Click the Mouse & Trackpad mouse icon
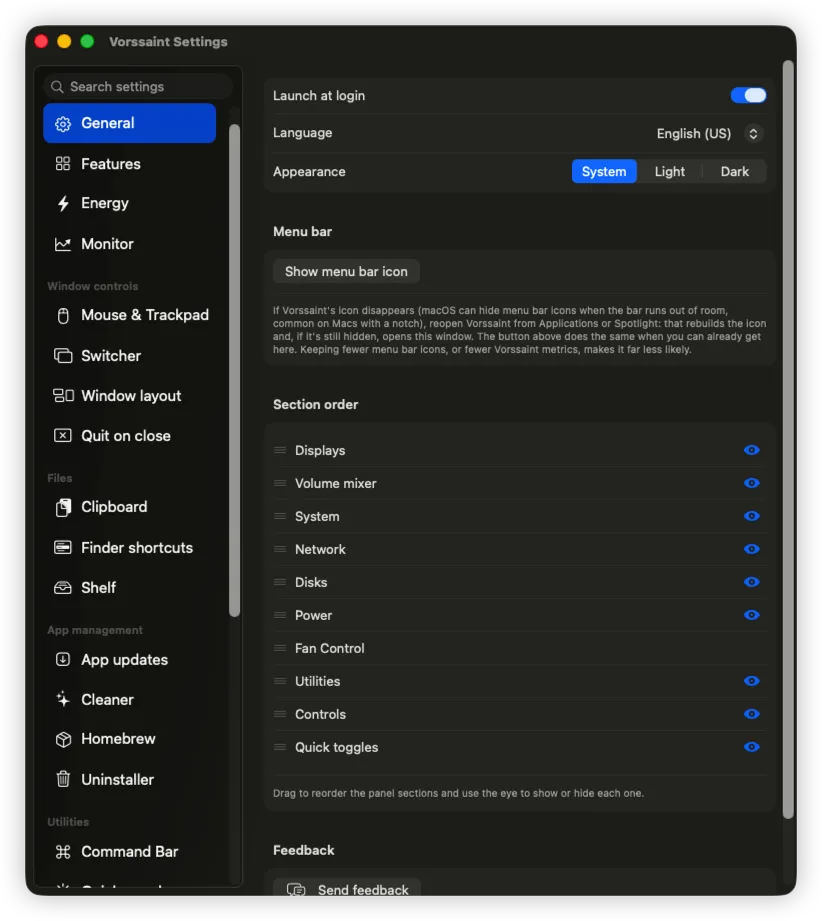The image size is (822, 921). coord(63,315)
